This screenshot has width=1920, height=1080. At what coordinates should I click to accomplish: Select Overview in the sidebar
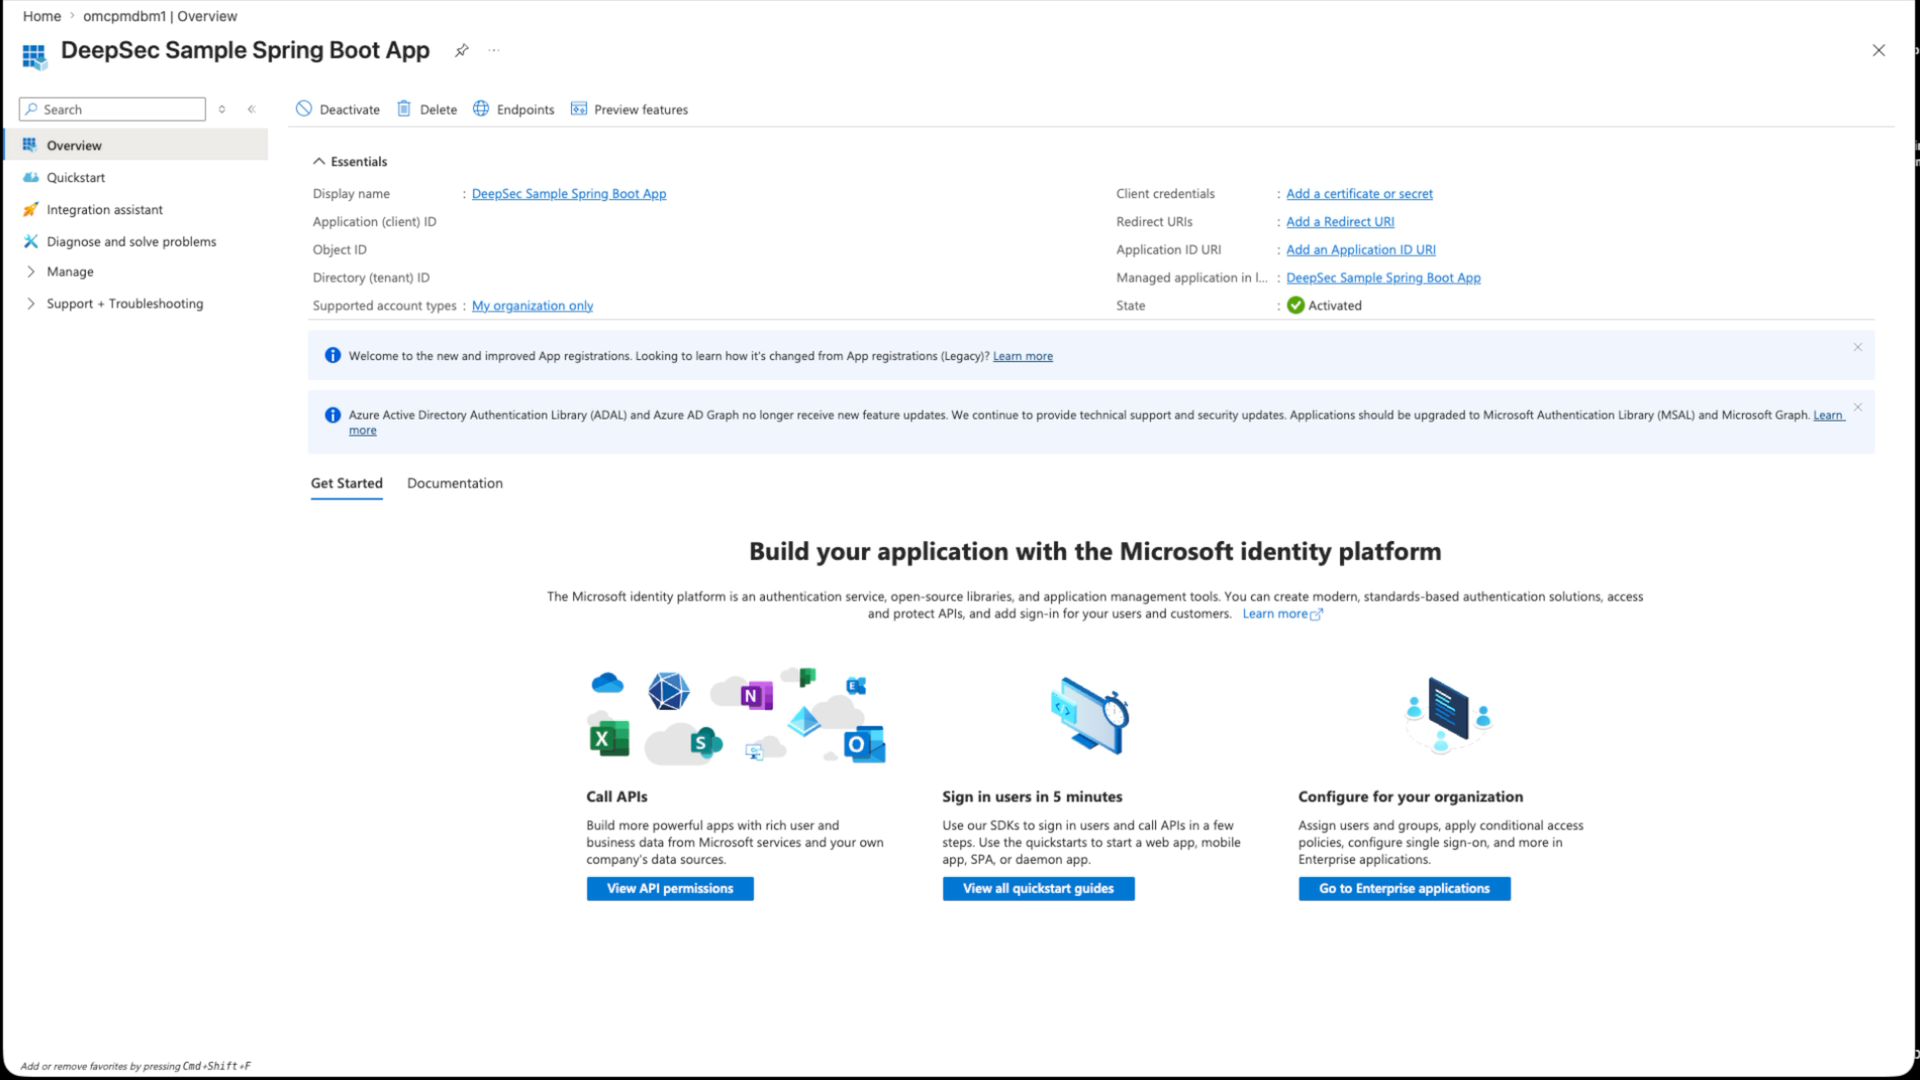point(137,145)
